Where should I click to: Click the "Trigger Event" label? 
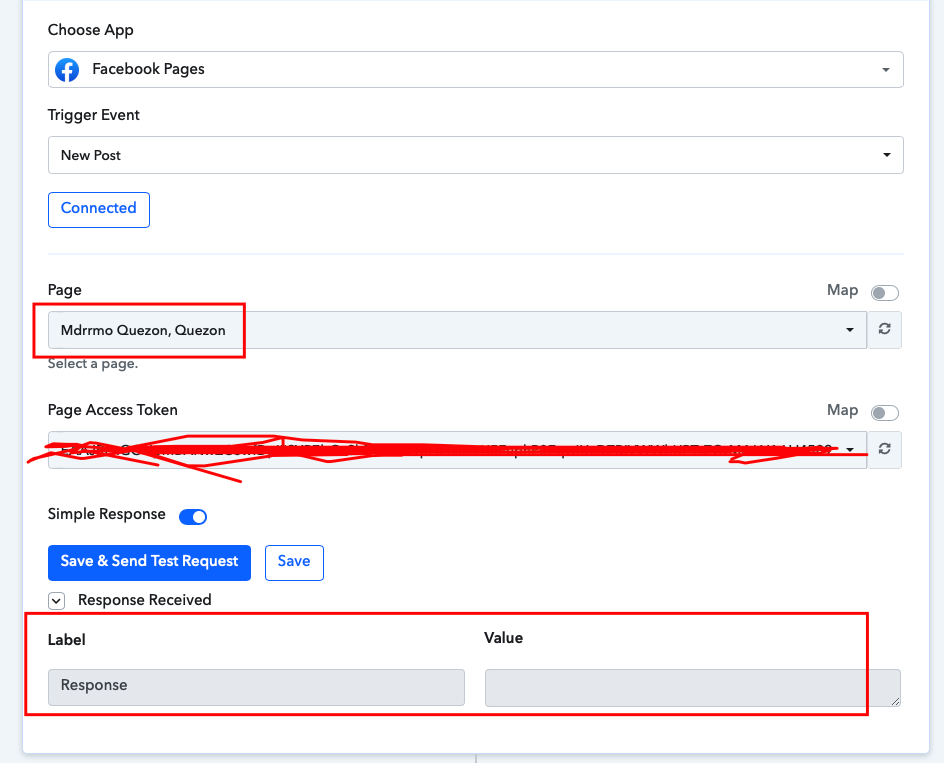point(93,115)
